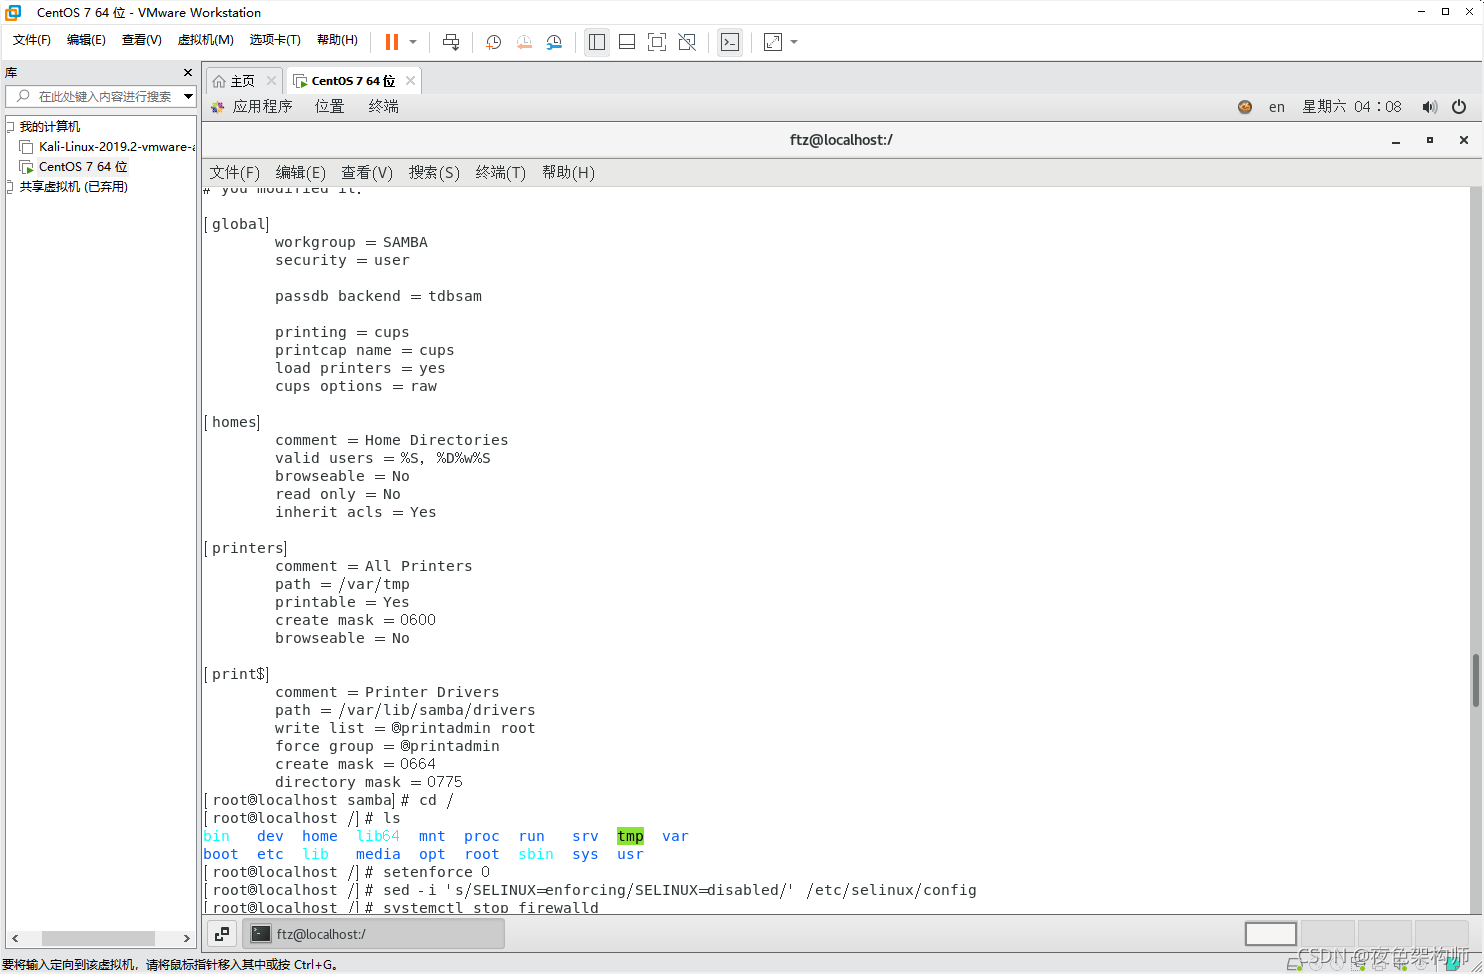Pause the running virtual machine
1484x974 pixels.
[392, 42]
